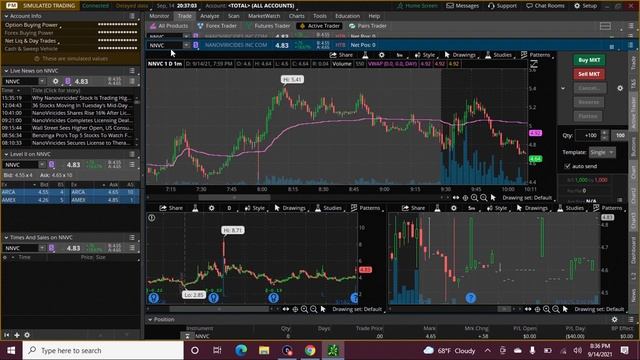Click the Windows Start button
Screen dimensions: 640x360
coord(11,350)
